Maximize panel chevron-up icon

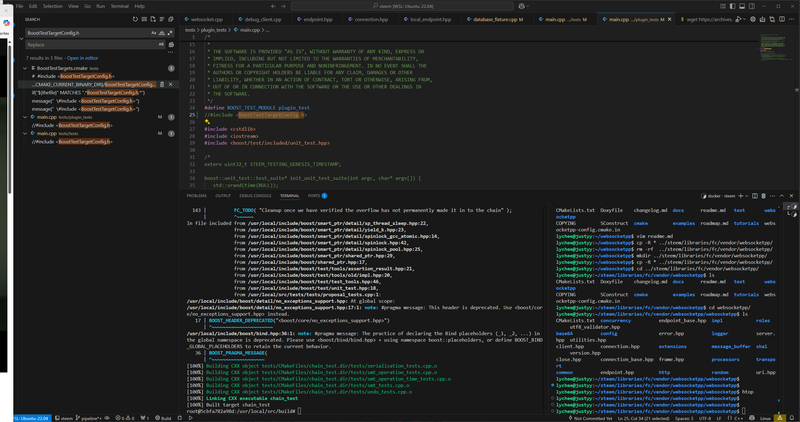[782, 196]
